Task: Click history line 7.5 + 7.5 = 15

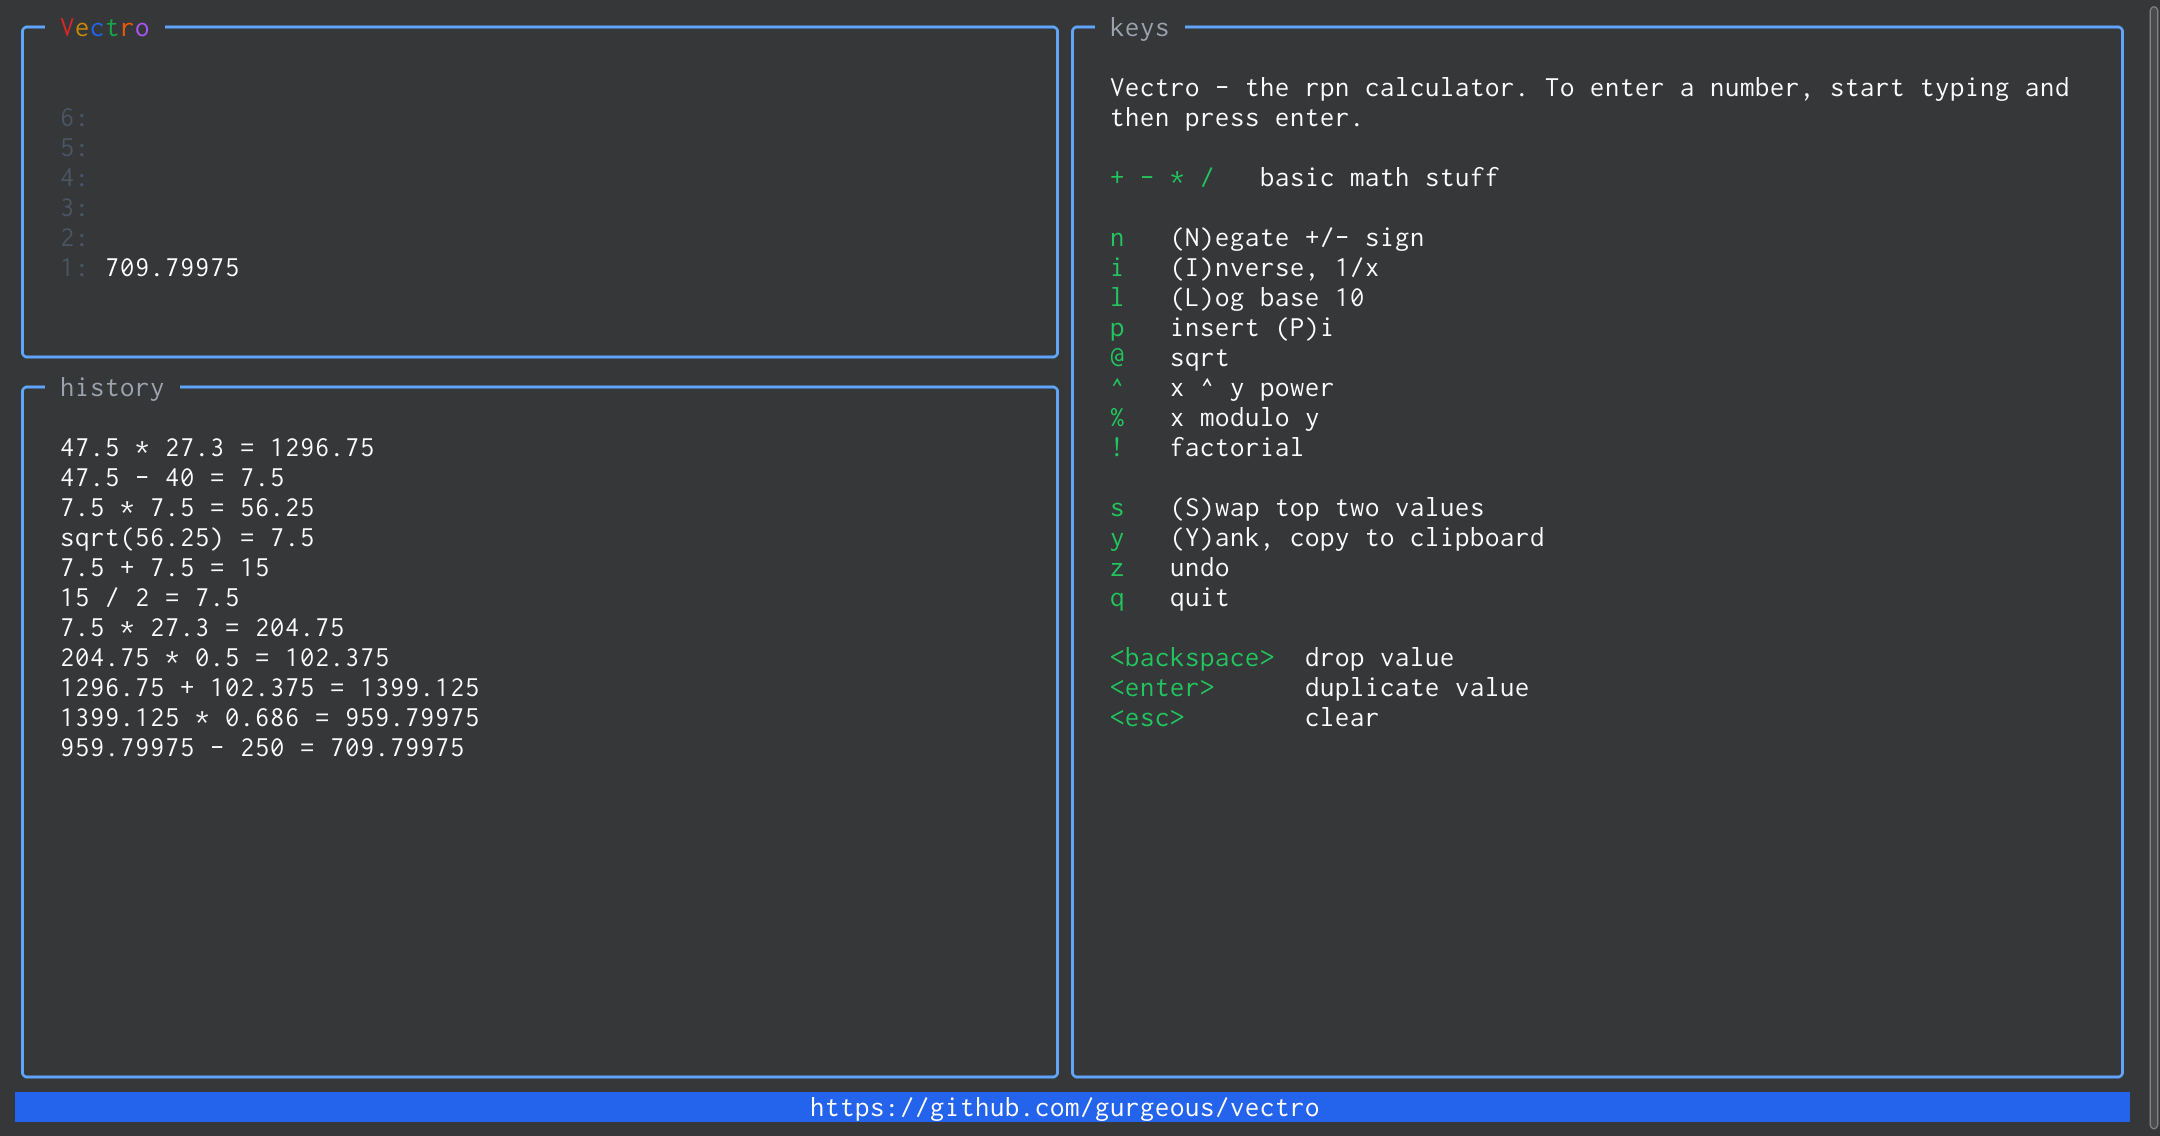Action: (x=165, y=568)
